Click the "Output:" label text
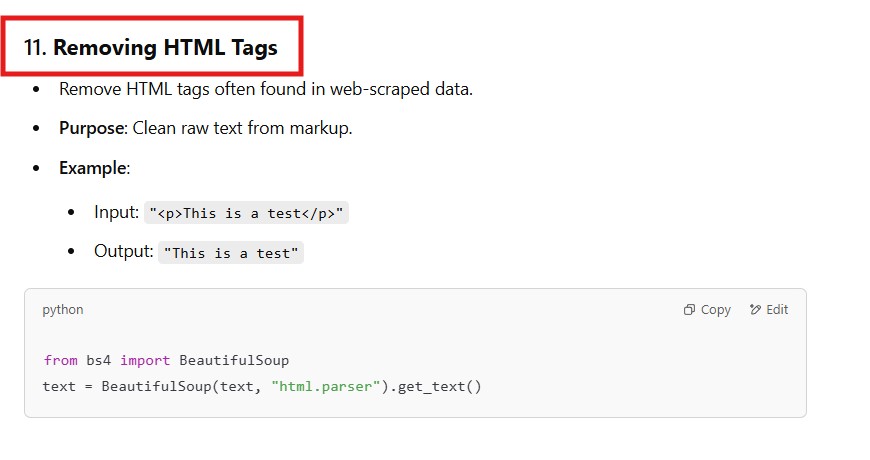Viewport: 870px width, 460px height. coord(123,252)
